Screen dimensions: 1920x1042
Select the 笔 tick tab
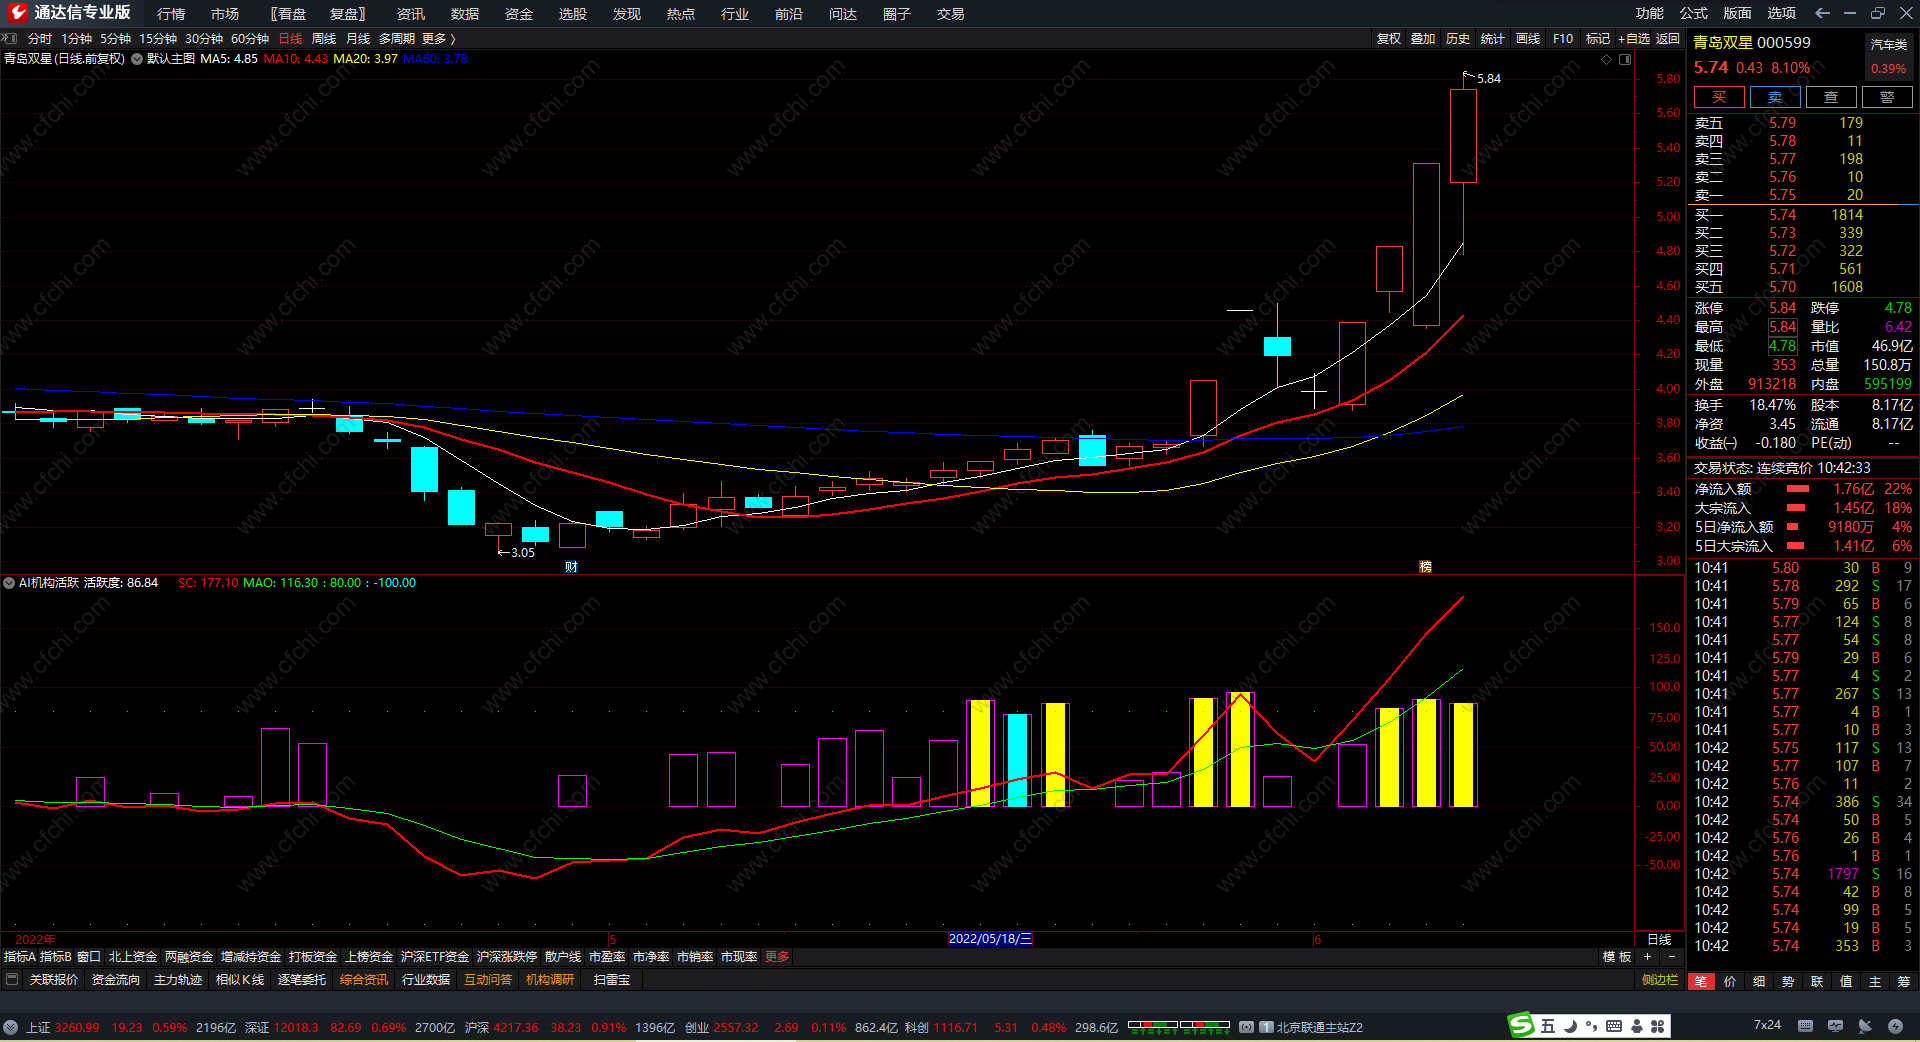1701,982
